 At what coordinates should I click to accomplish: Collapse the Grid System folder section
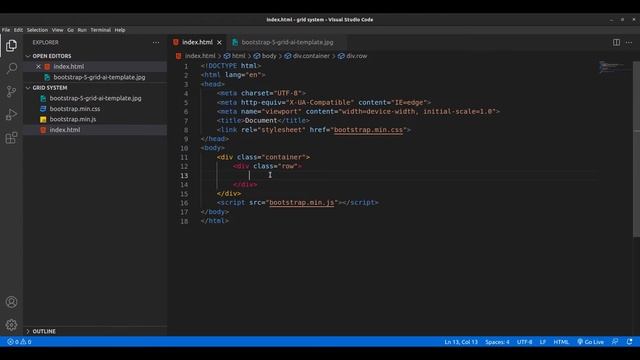click(50, 88)
